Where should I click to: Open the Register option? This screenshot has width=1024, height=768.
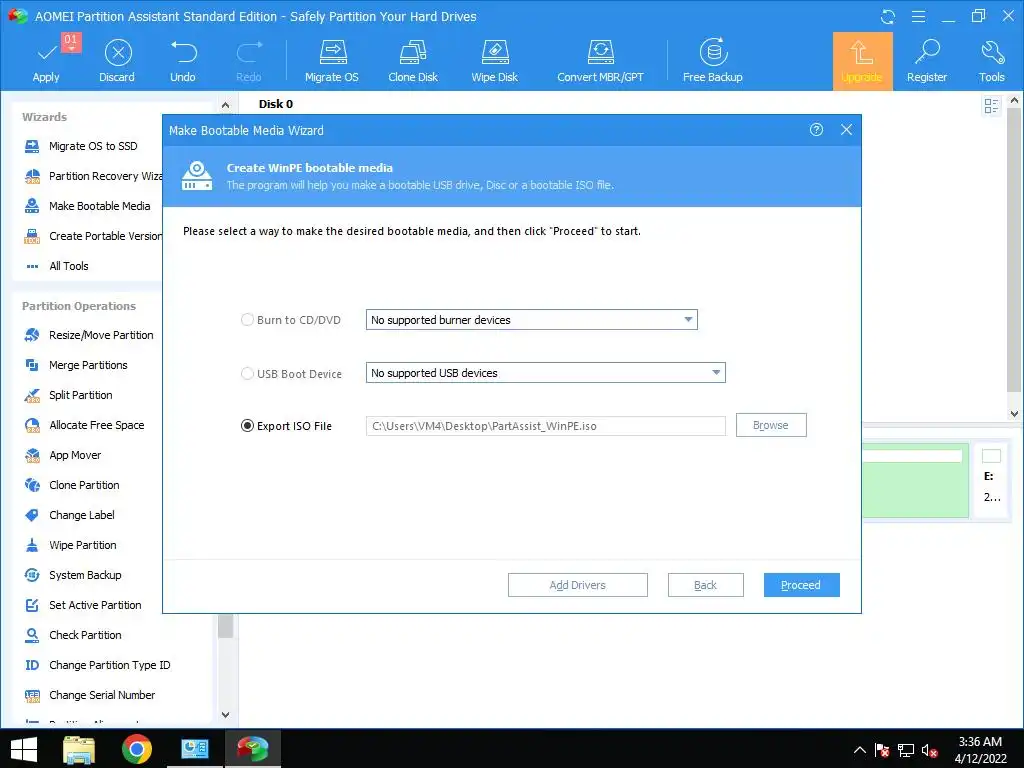927,61
